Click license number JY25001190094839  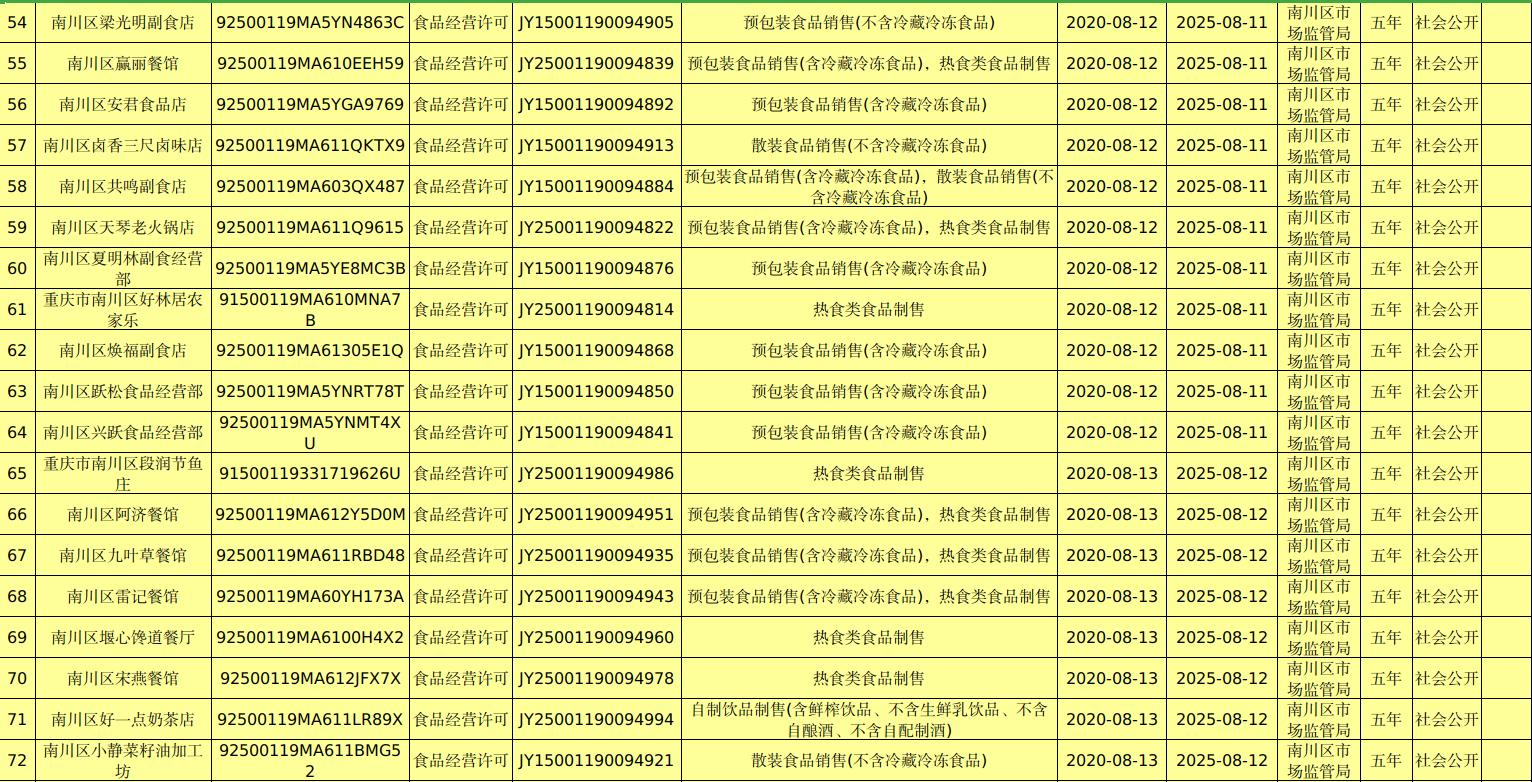pyautogui.click(x=596, y=63)
